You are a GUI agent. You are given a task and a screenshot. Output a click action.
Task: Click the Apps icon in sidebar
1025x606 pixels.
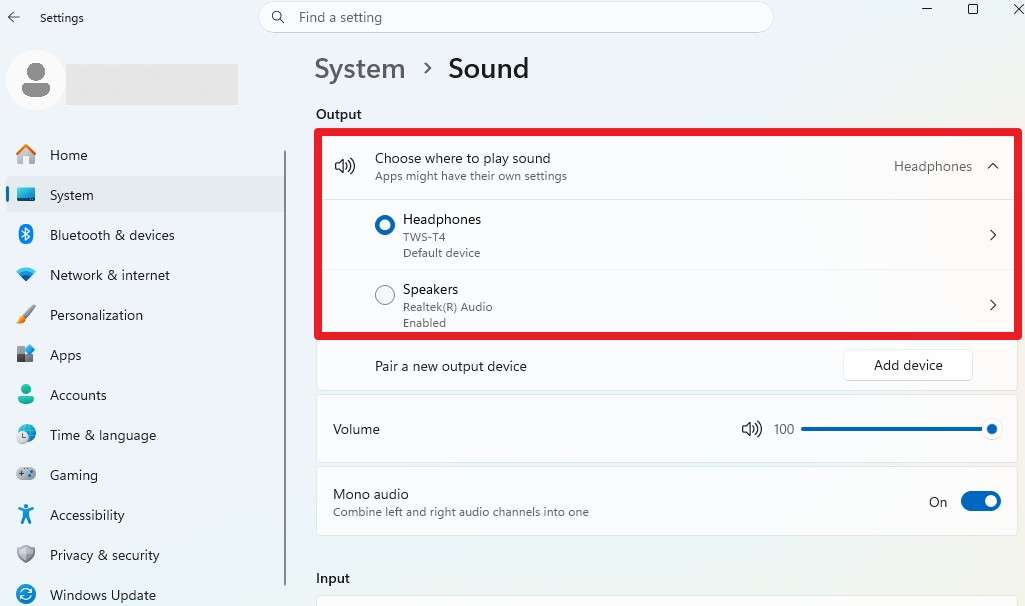click(26, 354)
